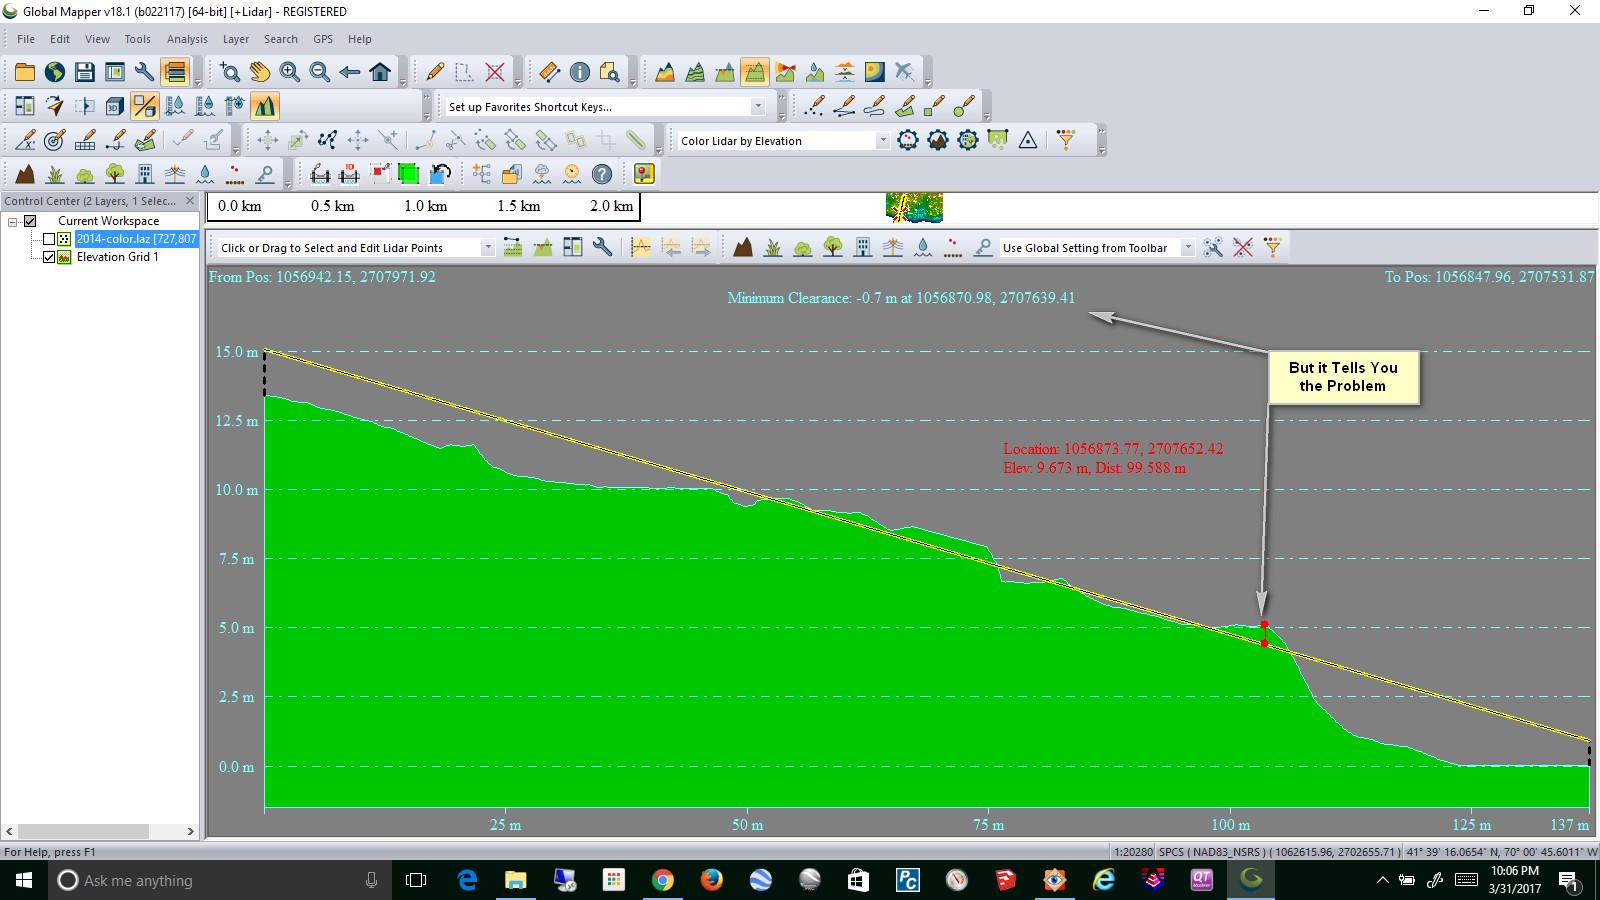Viewport: 1600px width, 900px height.
Task: Click the help question mark toolbar icon
Action: [x=602, y=174]
